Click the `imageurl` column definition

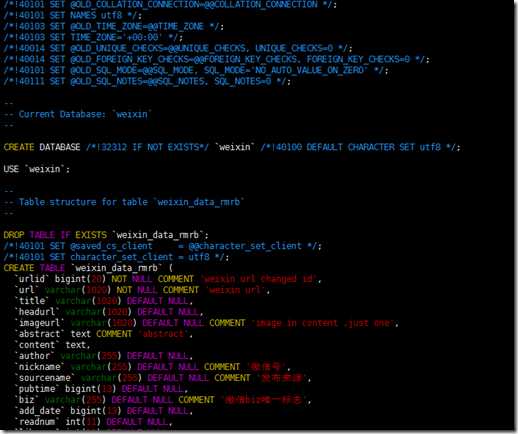pyautogui.click(x=206, y=323)
